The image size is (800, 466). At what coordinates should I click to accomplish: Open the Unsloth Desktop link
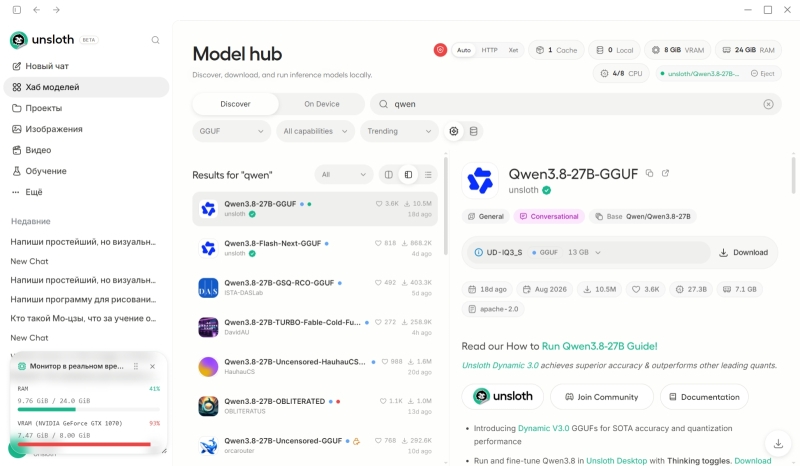coord(616,460)
